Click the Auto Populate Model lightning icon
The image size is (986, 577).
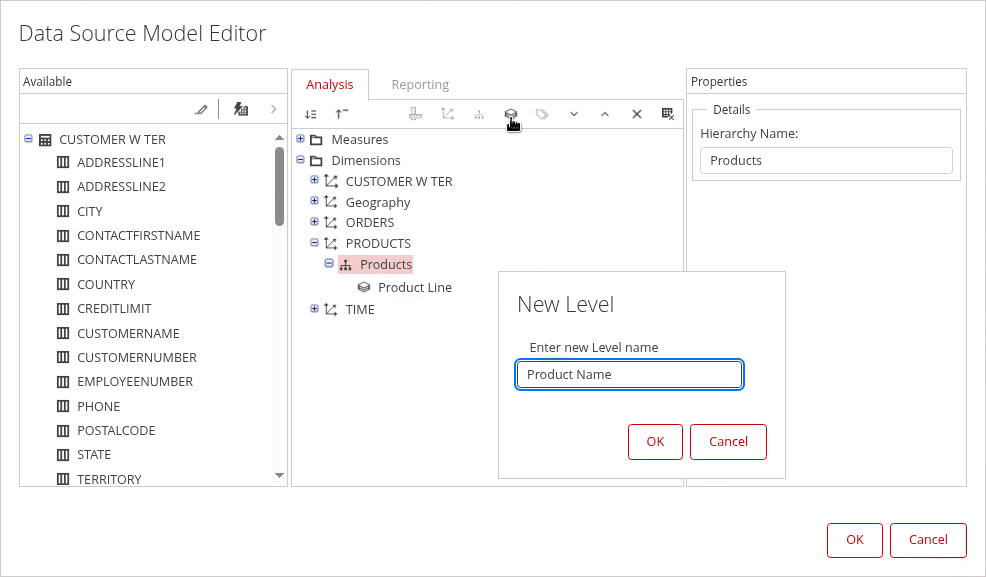pyautogui.click(x=240, y=109)
